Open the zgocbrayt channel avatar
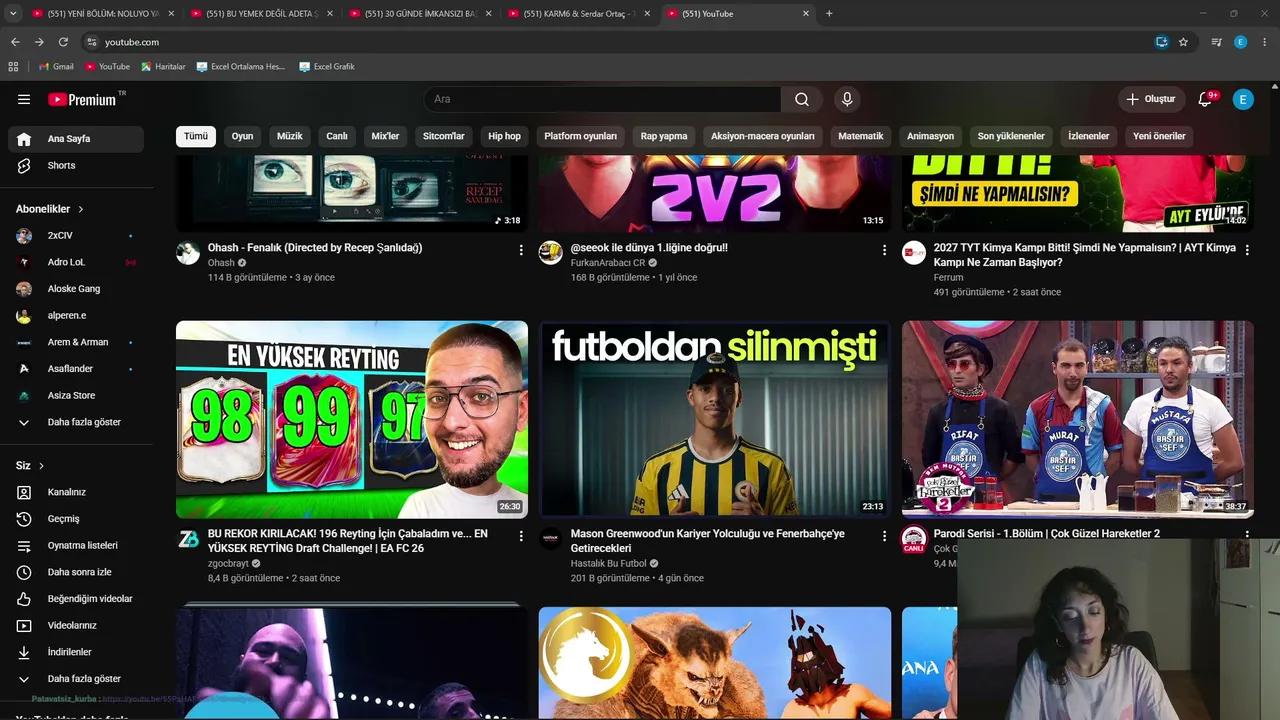The height and width of the screenshot is (720, 1280). coord(188,538)
